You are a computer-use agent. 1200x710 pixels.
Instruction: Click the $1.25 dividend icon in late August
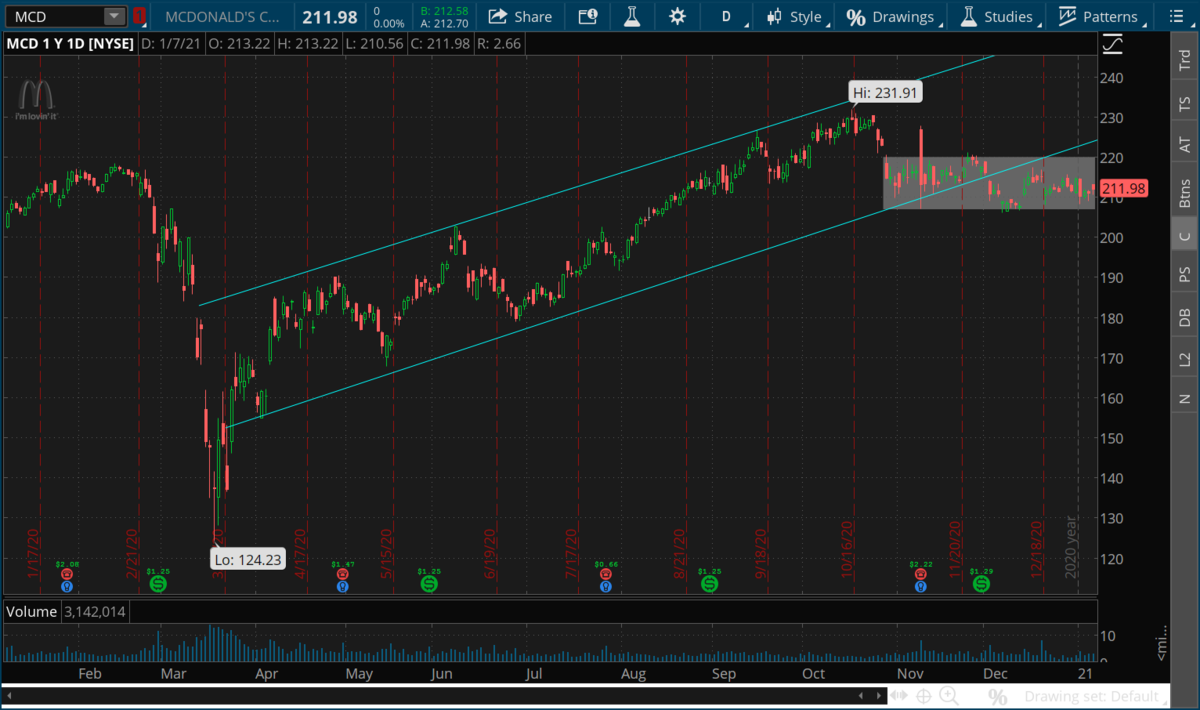709,582
